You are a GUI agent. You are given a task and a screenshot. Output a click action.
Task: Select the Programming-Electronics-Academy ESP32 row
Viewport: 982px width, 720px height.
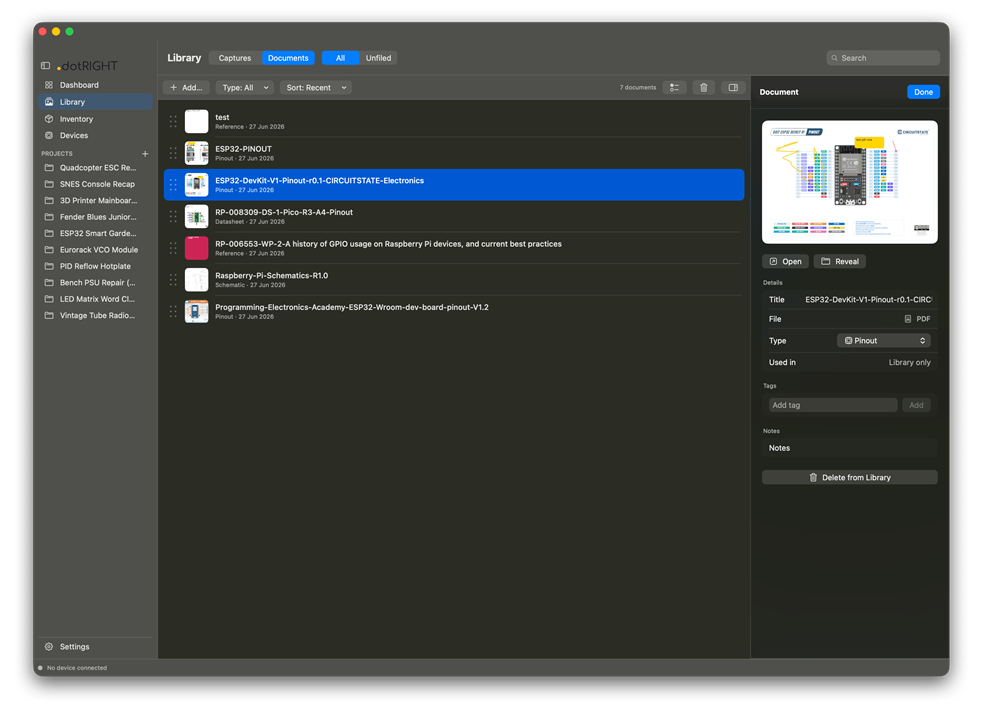pos(454,311)
